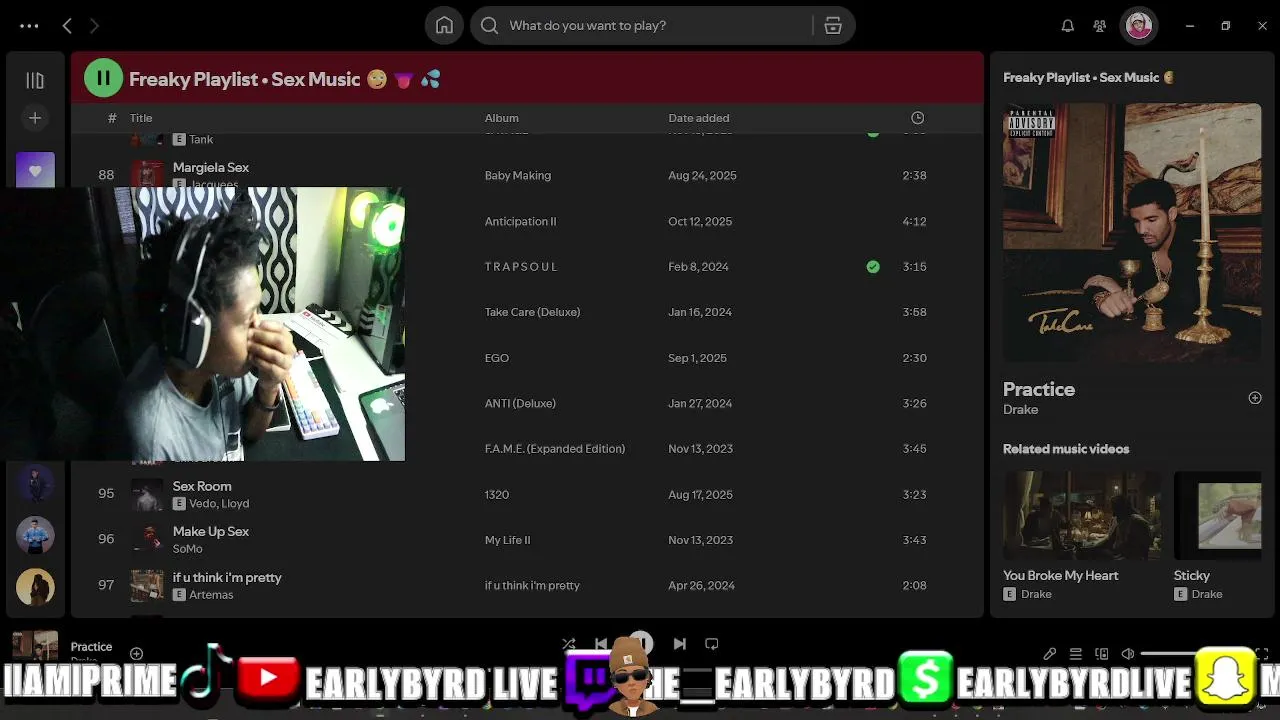1280x720 pixels.
Task: Open the if u think i'm pretty album link
Action: 533,586
